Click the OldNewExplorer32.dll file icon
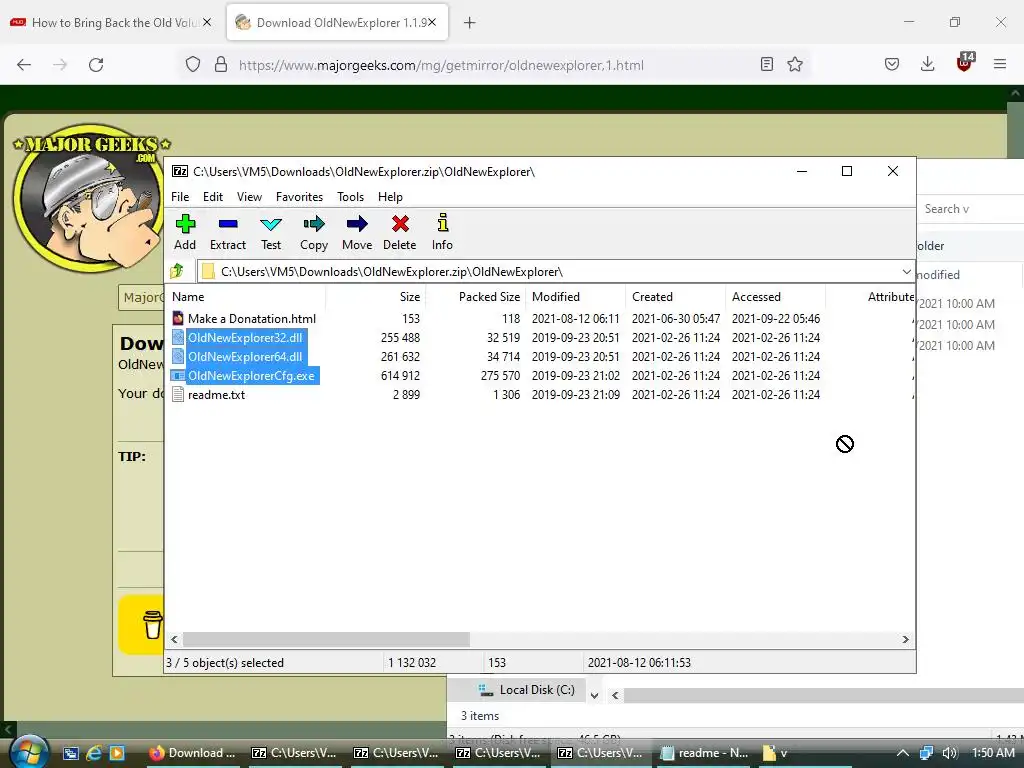This screenshot has width=1024, height=768. pyautogui.click(x=178, y=338)
